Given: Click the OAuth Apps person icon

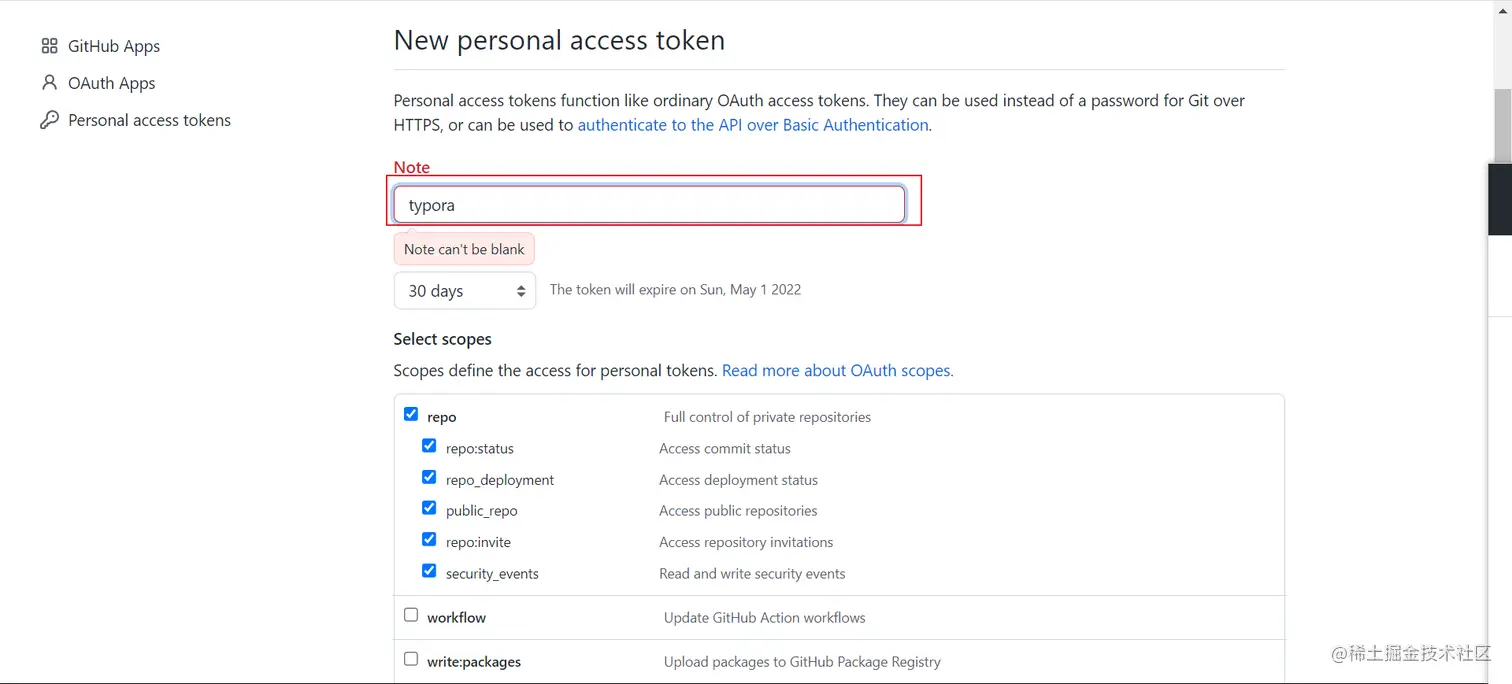Looking at the screenshot, I should pyautogui.click(x=49, y=83).
